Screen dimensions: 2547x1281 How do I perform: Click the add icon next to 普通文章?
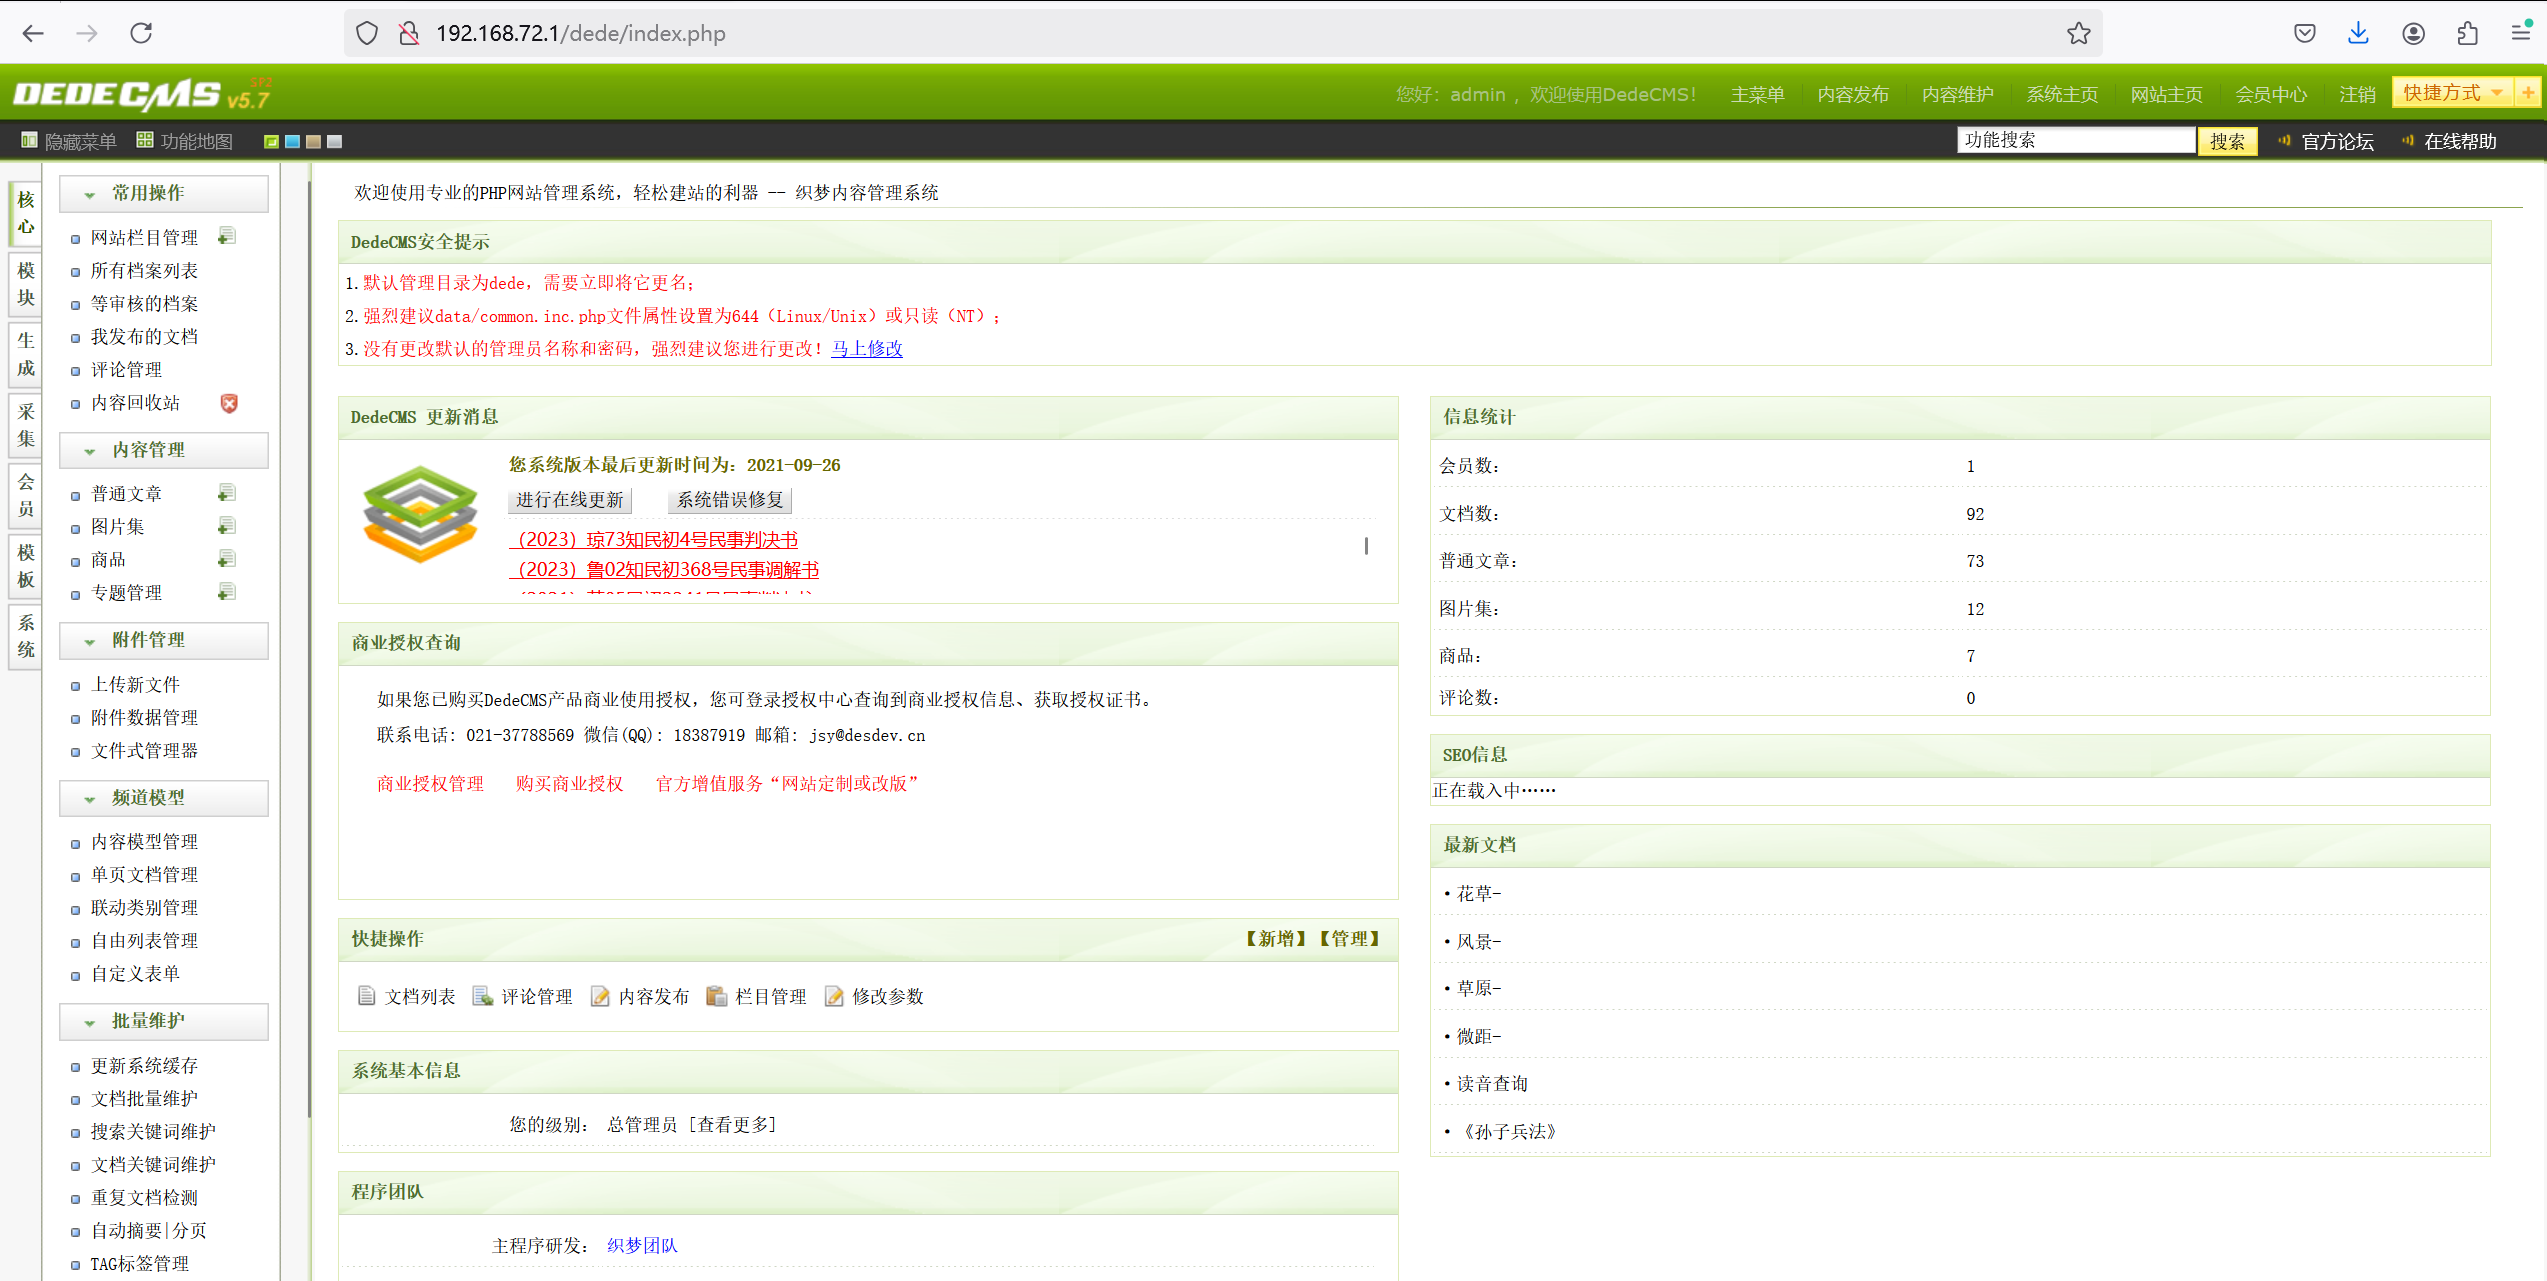coord(227,493)
